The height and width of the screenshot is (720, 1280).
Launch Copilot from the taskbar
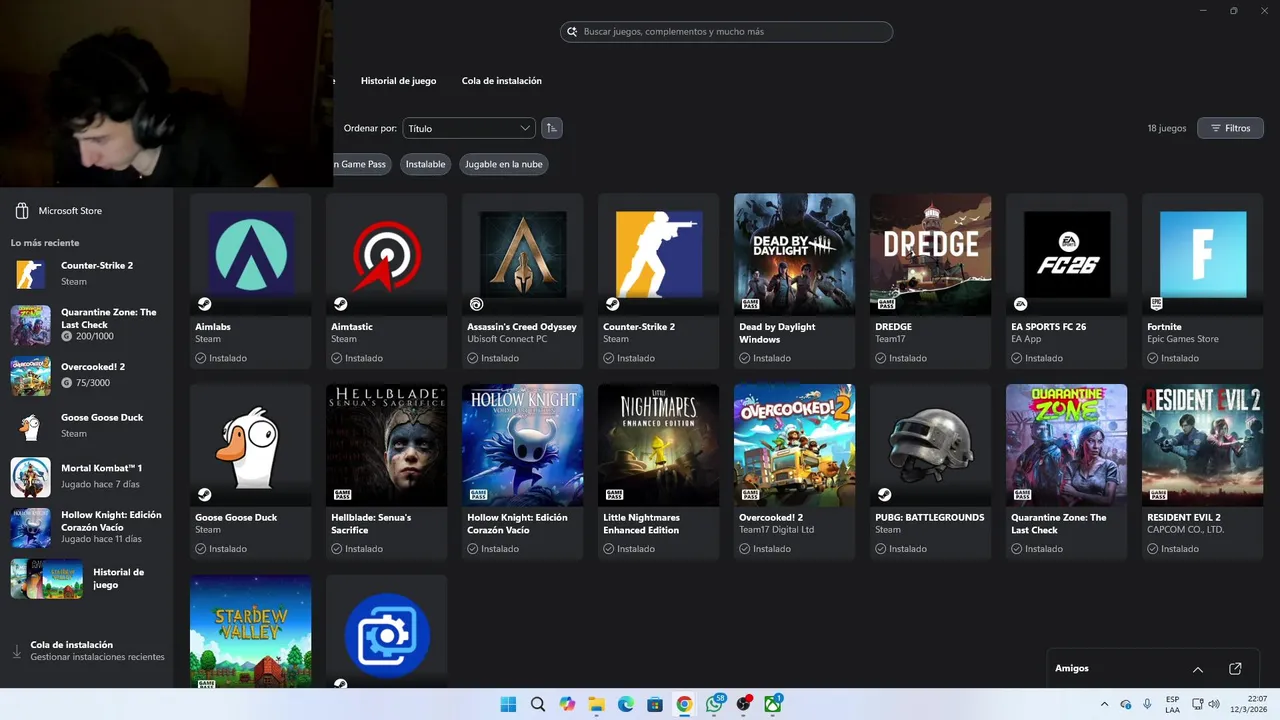[567, 704]
